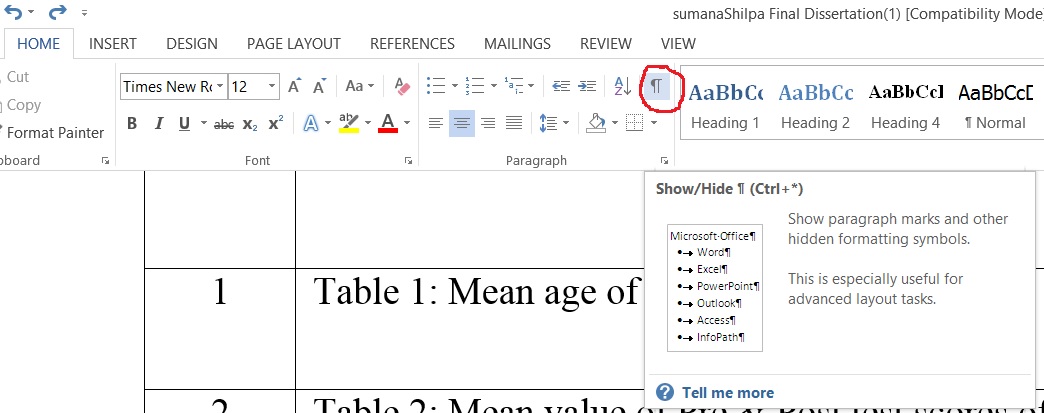
Task: Open Font dialog box launcher
Action: coord(408,161)
